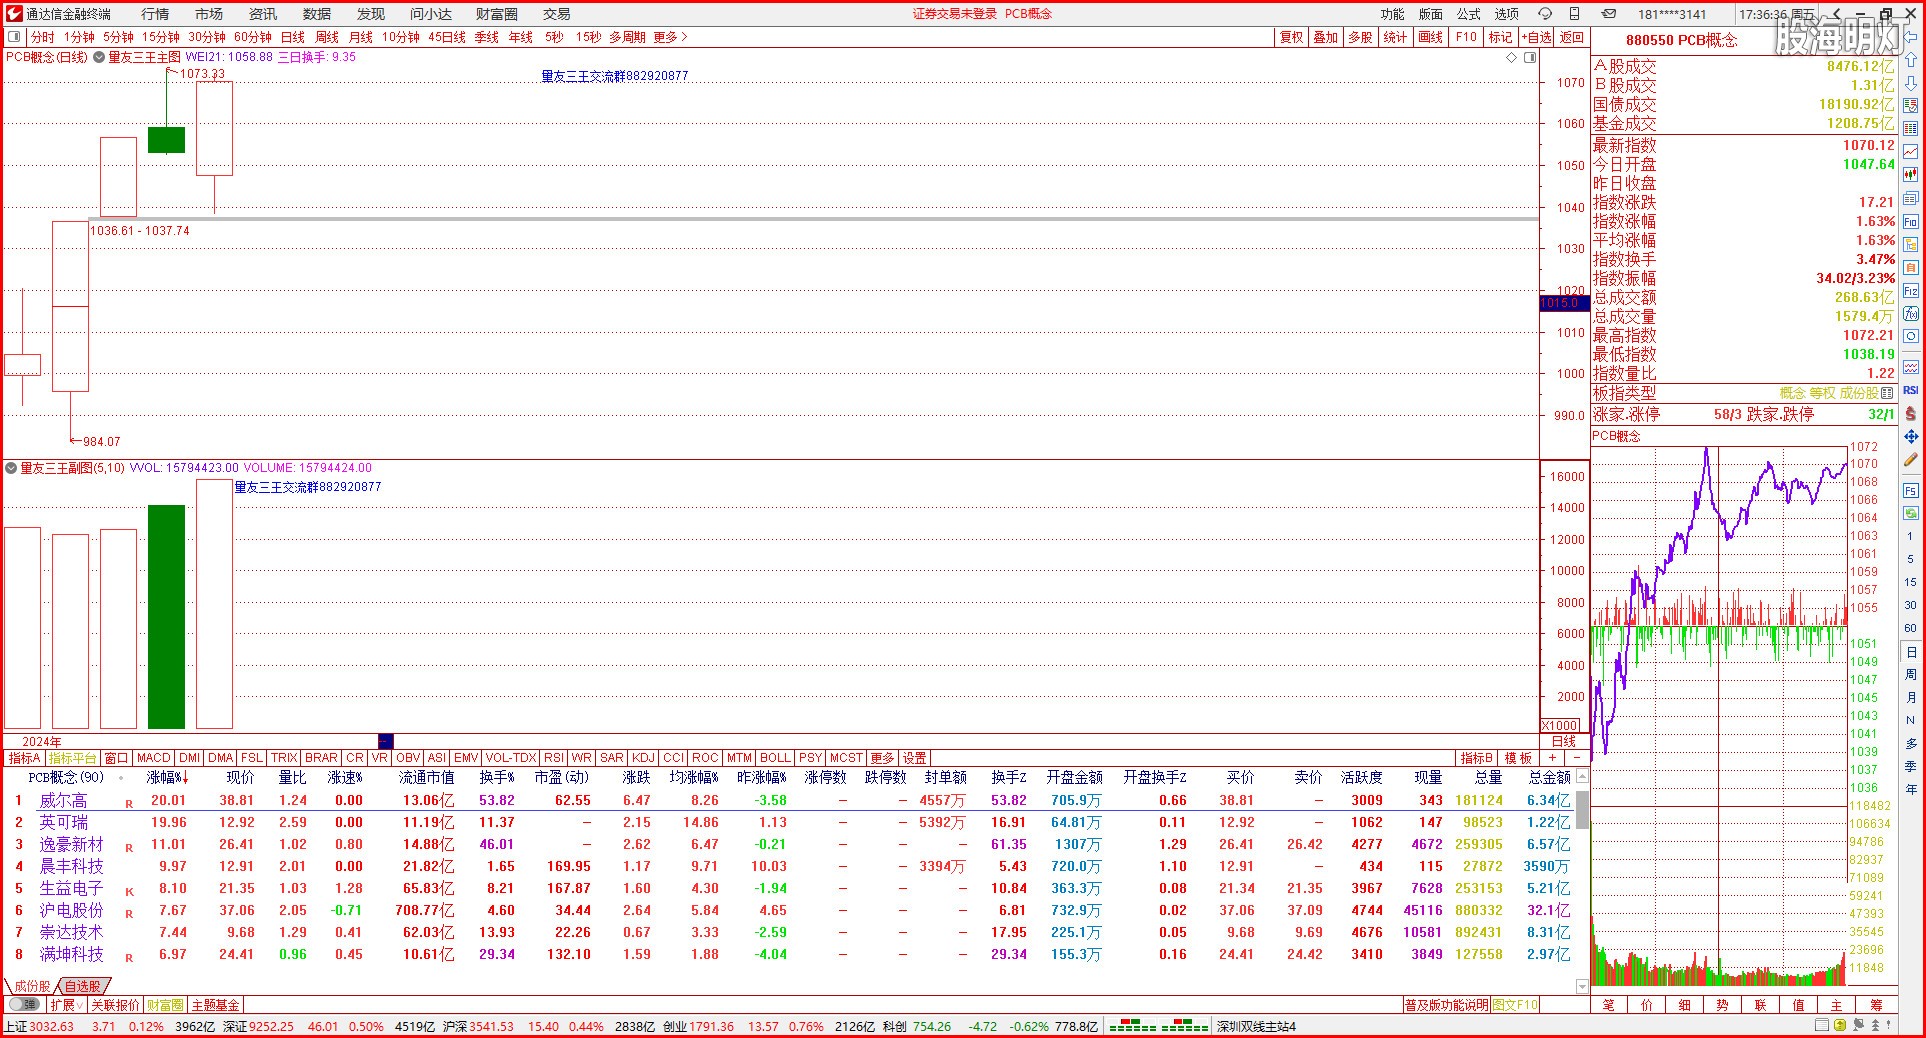
Task: Open 普及版功能说明 link
Action: [x=1446, y=1004]
